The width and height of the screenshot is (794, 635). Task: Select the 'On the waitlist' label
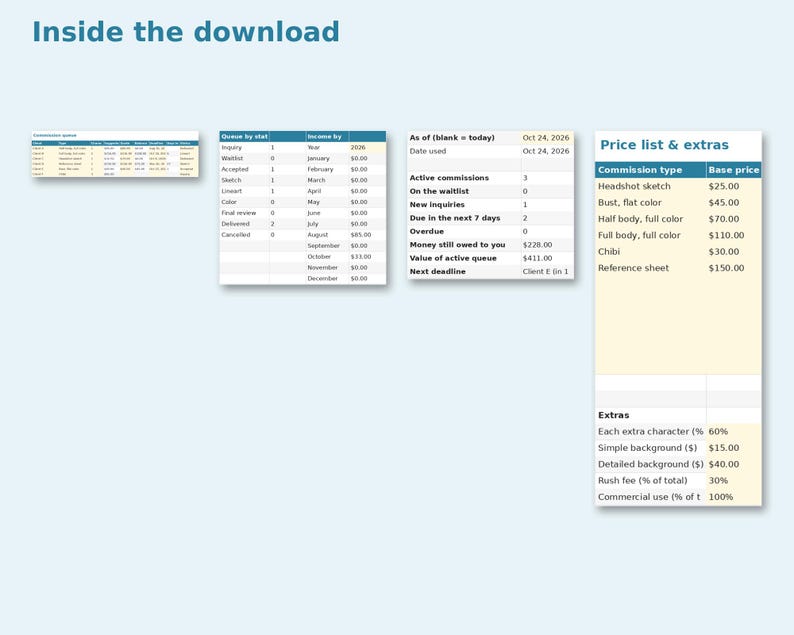click(439, 191)
